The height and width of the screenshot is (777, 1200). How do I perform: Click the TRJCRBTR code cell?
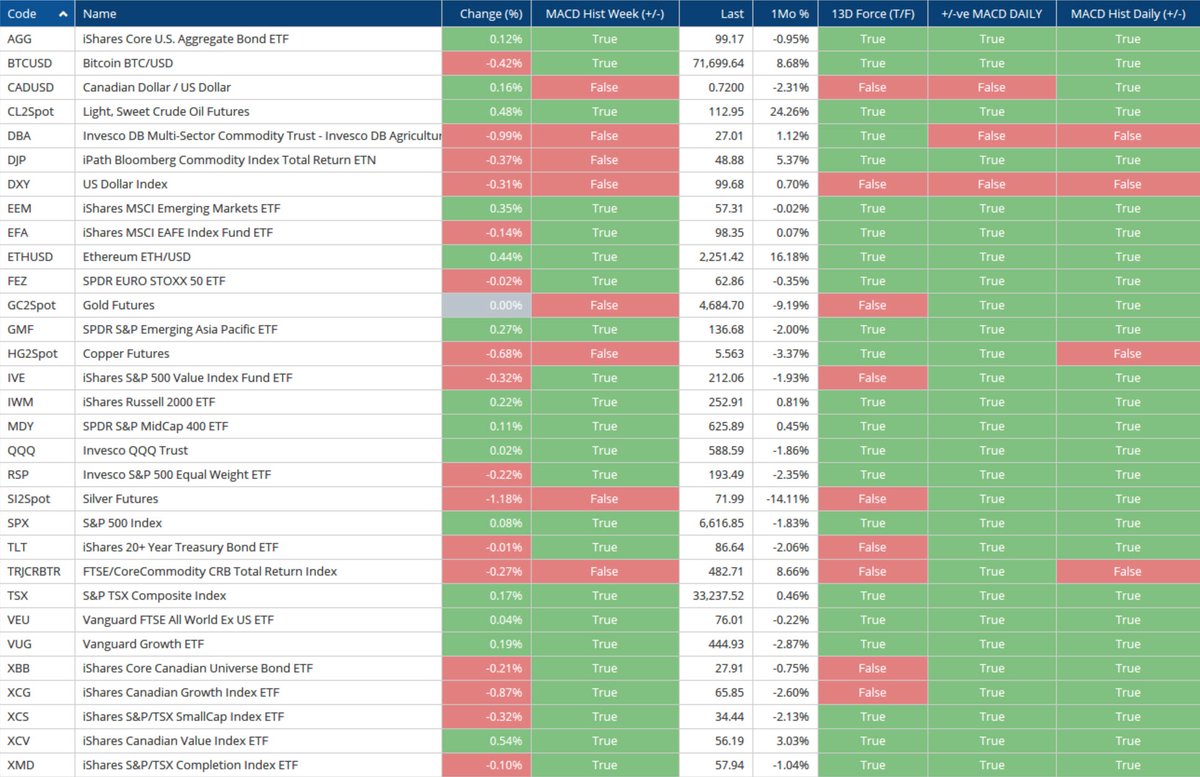click(x=38, y=571)
